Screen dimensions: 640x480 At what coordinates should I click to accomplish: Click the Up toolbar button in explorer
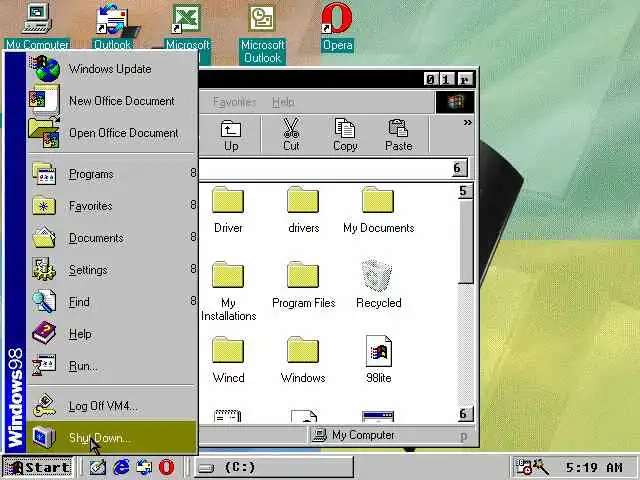click(231, 135)
